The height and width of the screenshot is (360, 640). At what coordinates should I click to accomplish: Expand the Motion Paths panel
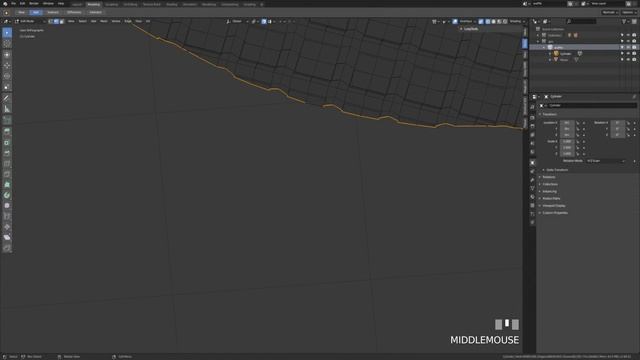click(x=551, y=198)
